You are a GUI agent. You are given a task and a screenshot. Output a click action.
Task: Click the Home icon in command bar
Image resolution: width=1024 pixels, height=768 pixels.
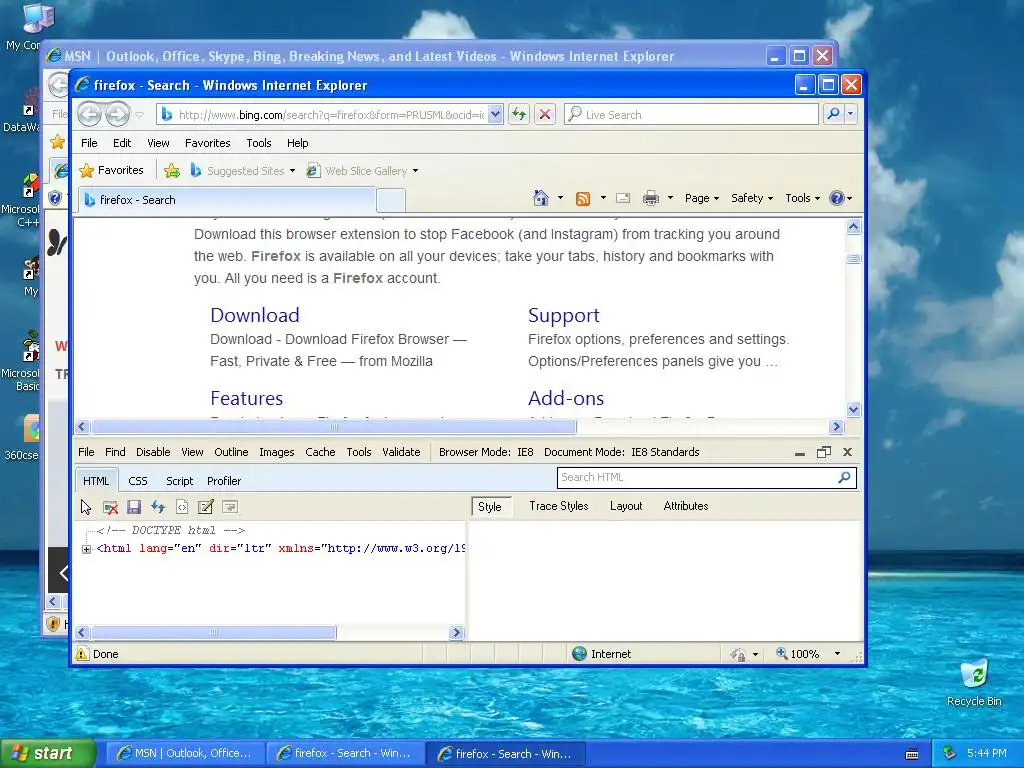point(541,198)
